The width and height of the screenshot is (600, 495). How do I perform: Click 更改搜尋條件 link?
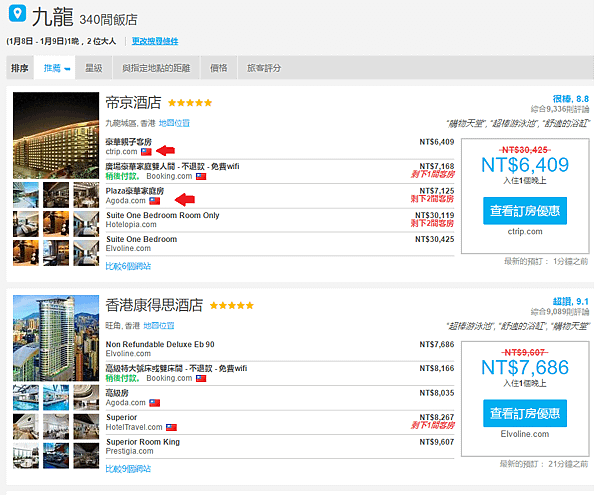pos(155,41)
